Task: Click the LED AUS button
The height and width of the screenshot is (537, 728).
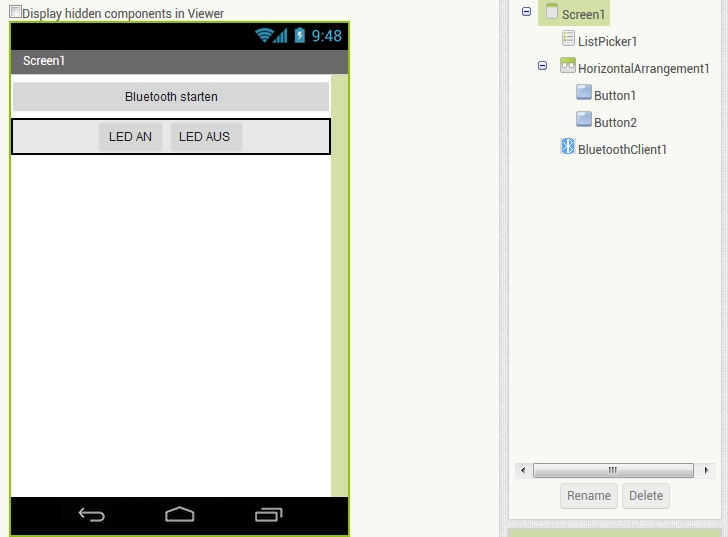Action: pos(206,136)
